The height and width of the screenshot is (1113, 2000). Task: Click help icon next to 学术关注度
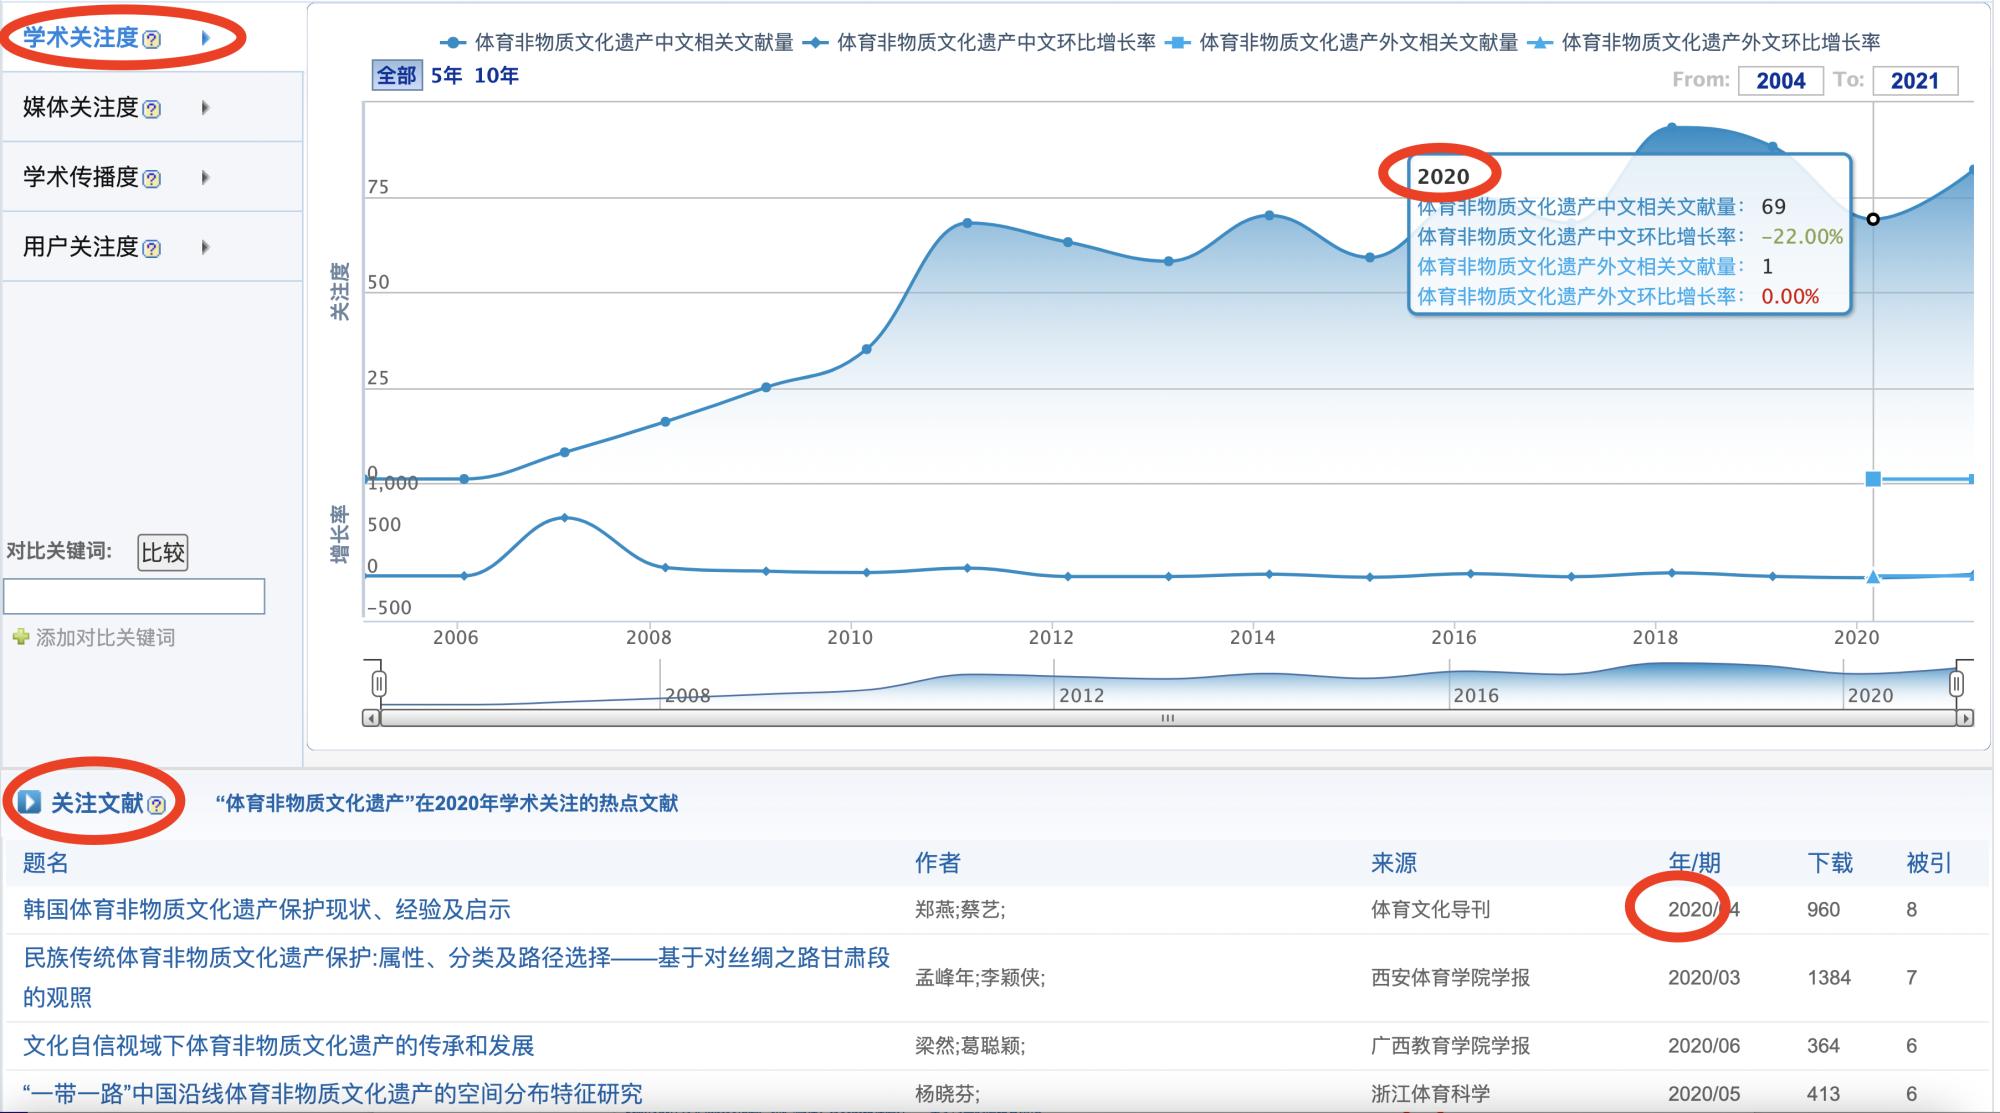[x=151, y=40]
